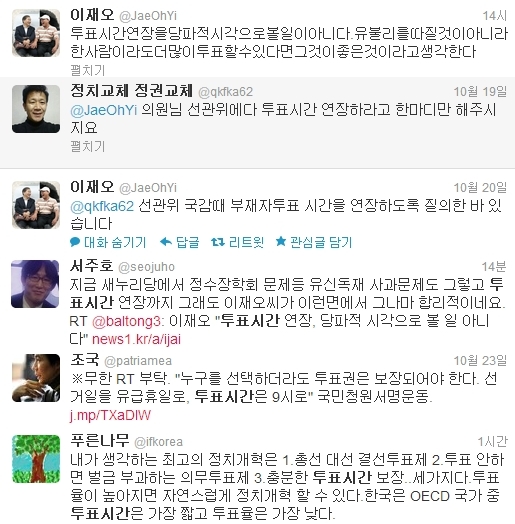Open 정치교체 정권교체 profile picture
Screen dimensions: 515x524
click(36, 109)
